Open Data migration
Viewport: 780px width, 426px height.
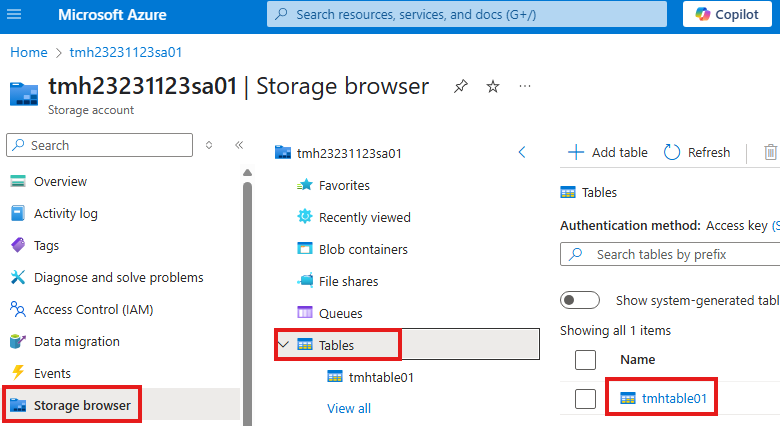coord(77,341)
